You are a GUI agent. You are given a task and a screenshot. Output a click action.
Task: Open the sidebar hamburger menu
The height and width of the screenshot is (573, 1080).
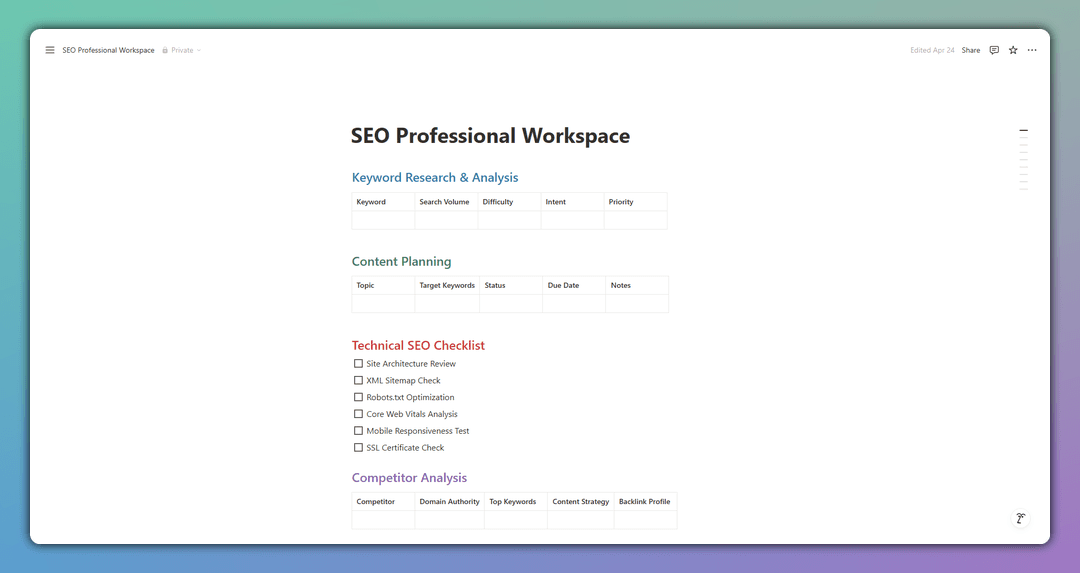click(x=50, y=50)
